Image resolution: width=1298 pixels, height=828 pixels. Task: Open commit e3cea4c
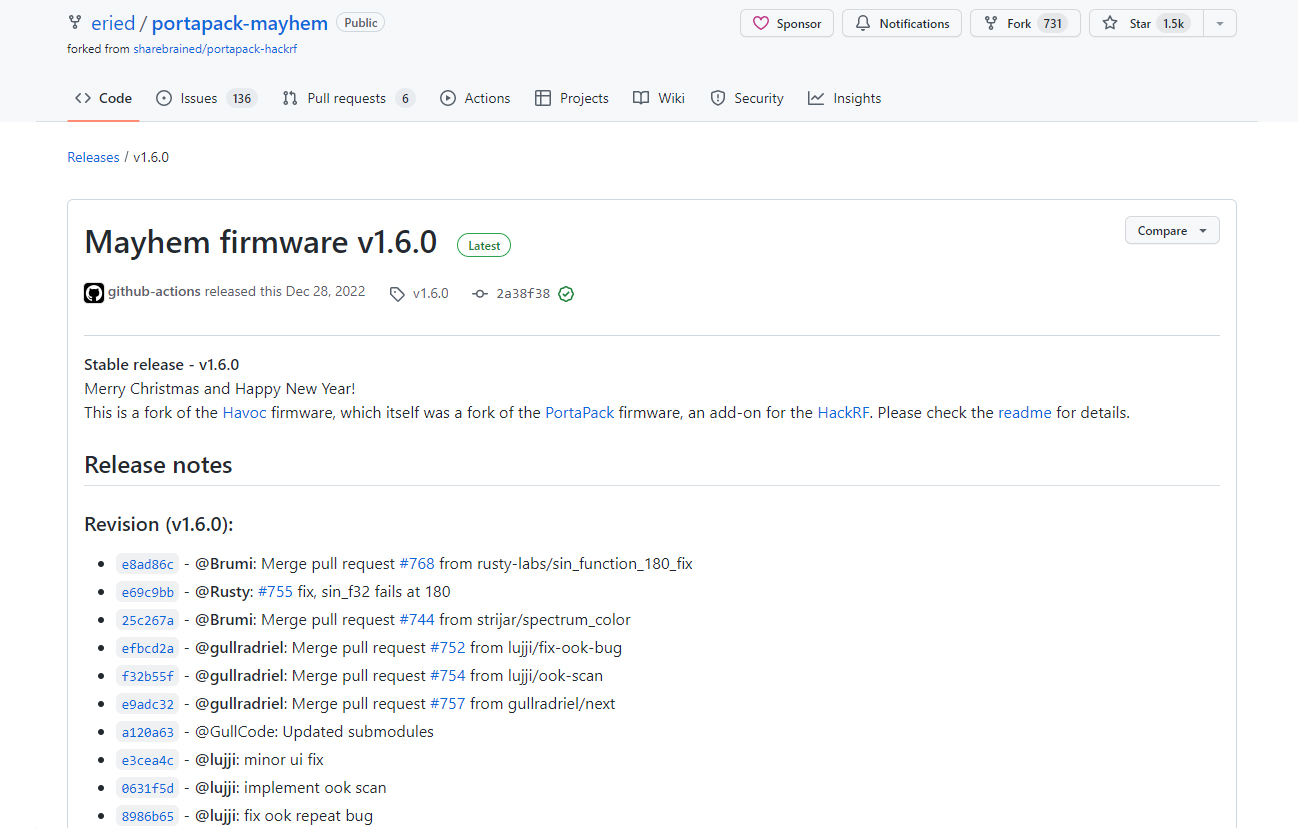147,760
